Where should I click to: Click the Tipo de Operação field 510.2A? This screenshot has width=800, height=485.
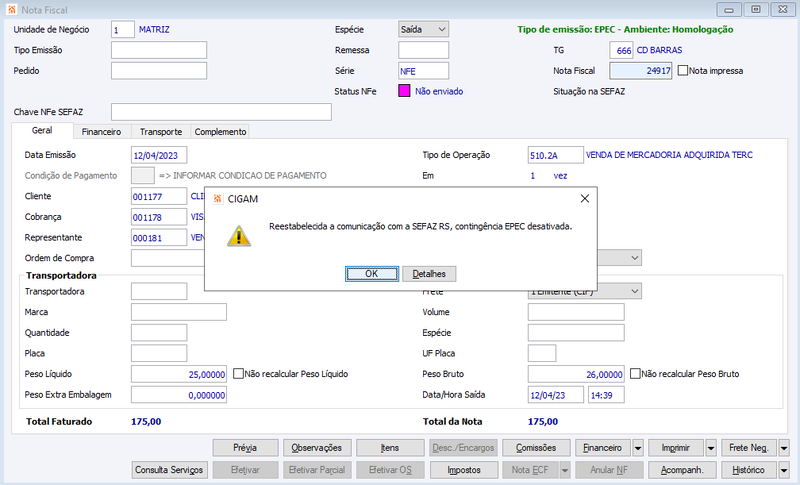pos(556,155)
